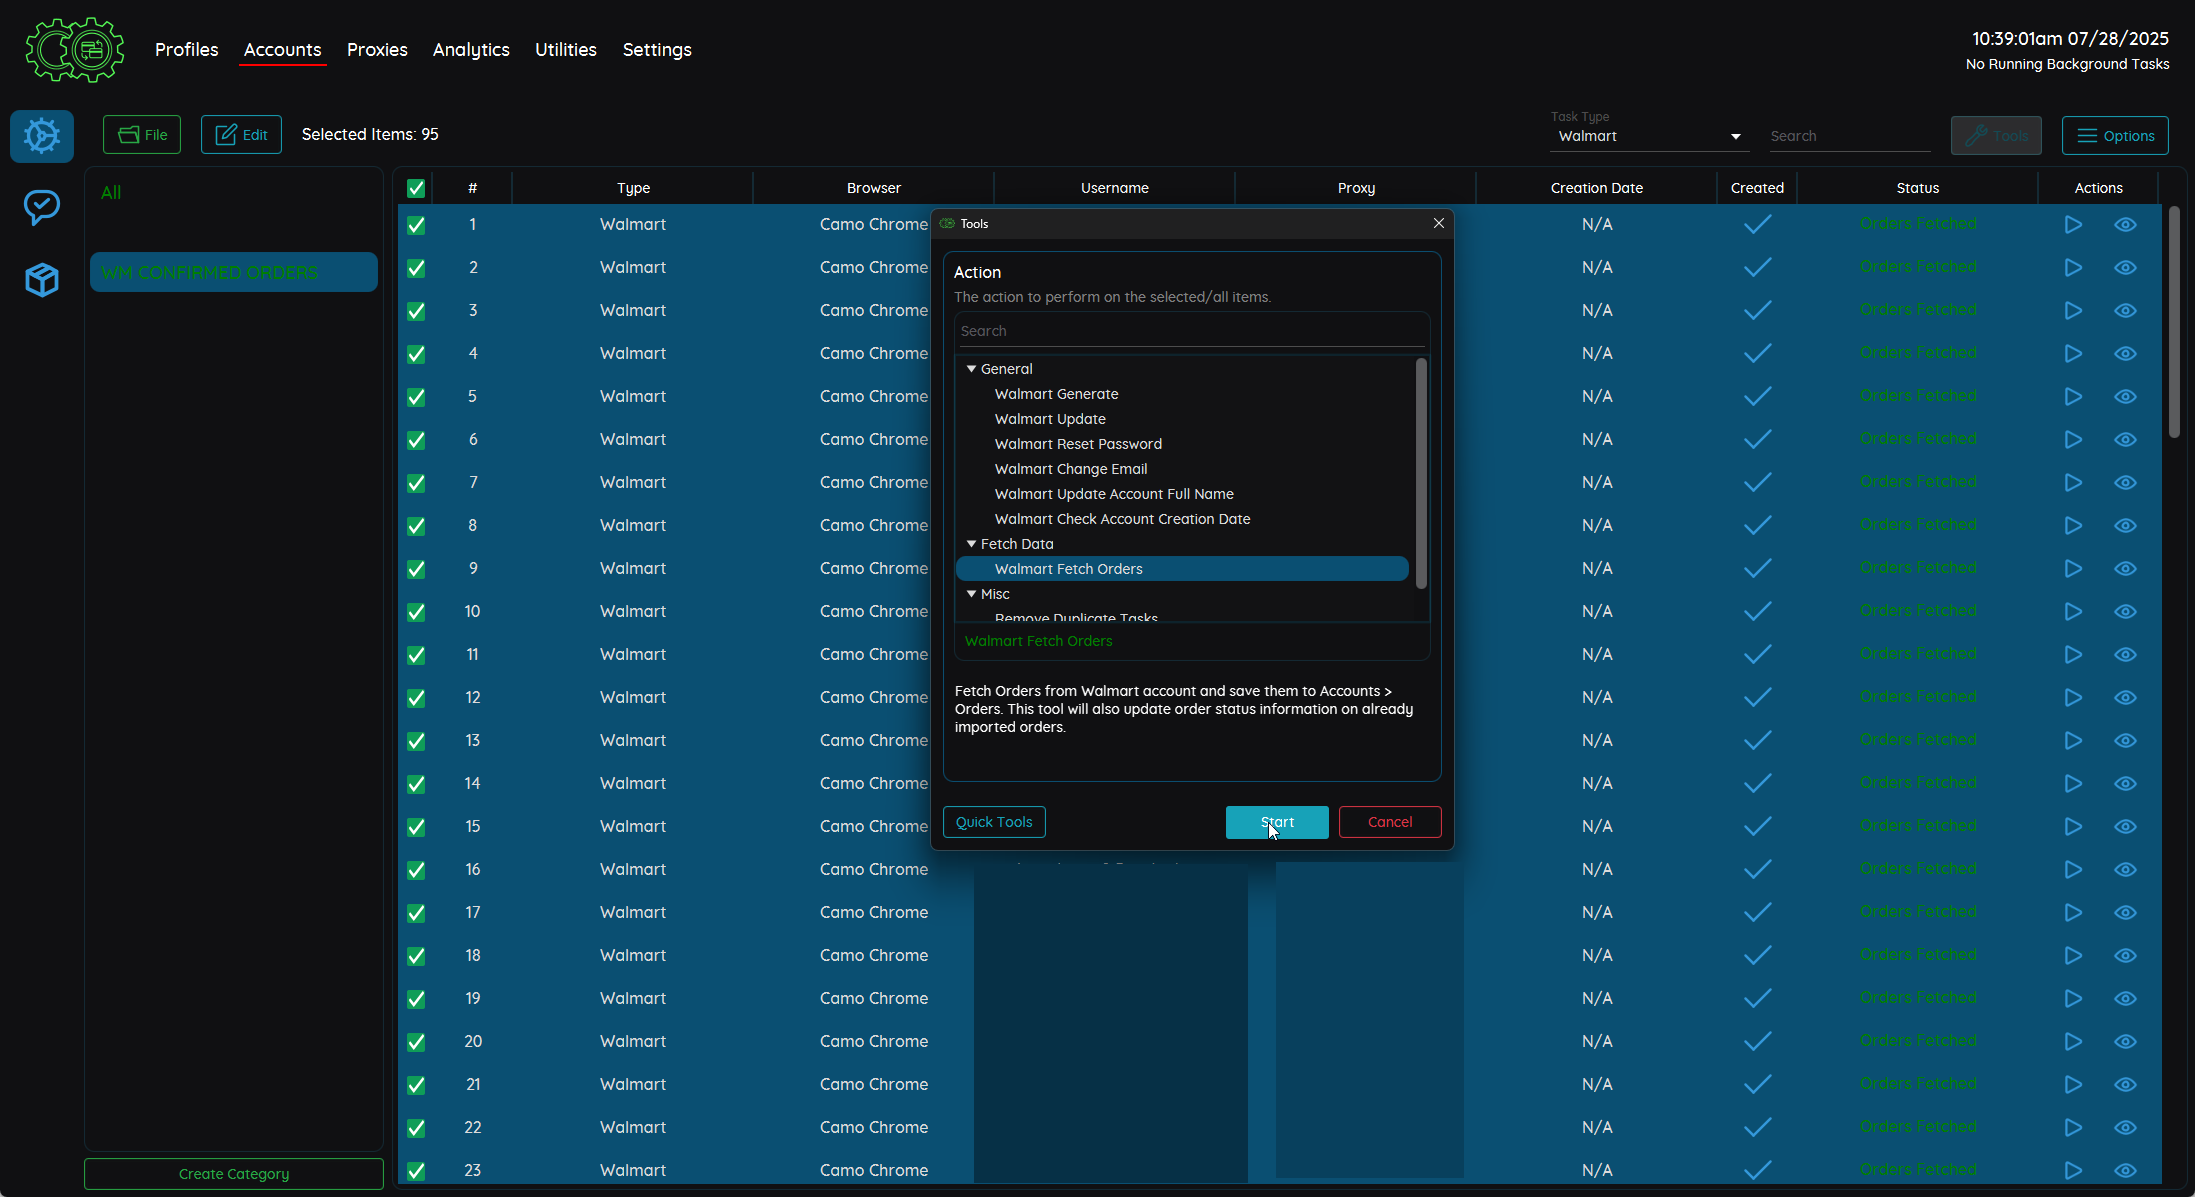The width and height of the screenshot is (2195, 1197).
Task: Open the Task Type Walmart dropdown
Action: pos(1649,137)
